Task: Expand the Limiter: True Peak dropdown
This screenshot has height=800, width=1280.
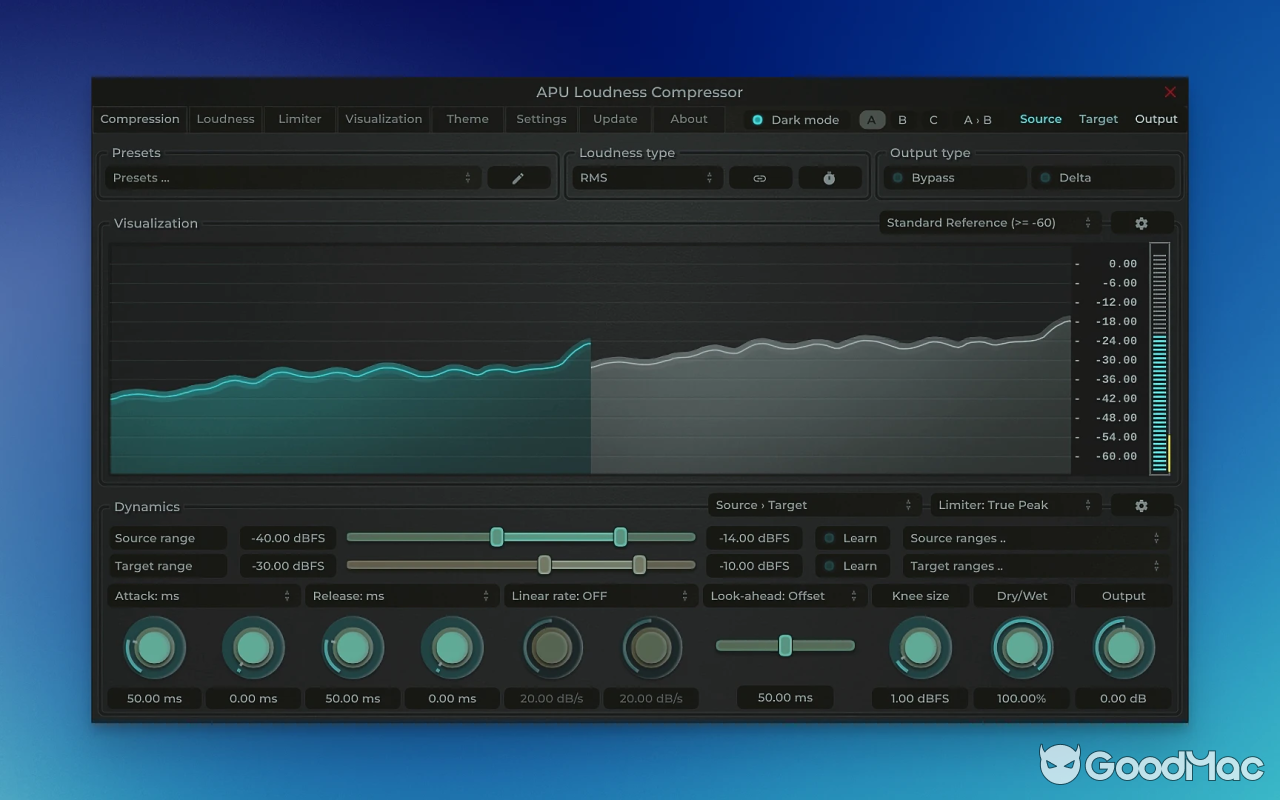Action: (x=1014, y=505)
